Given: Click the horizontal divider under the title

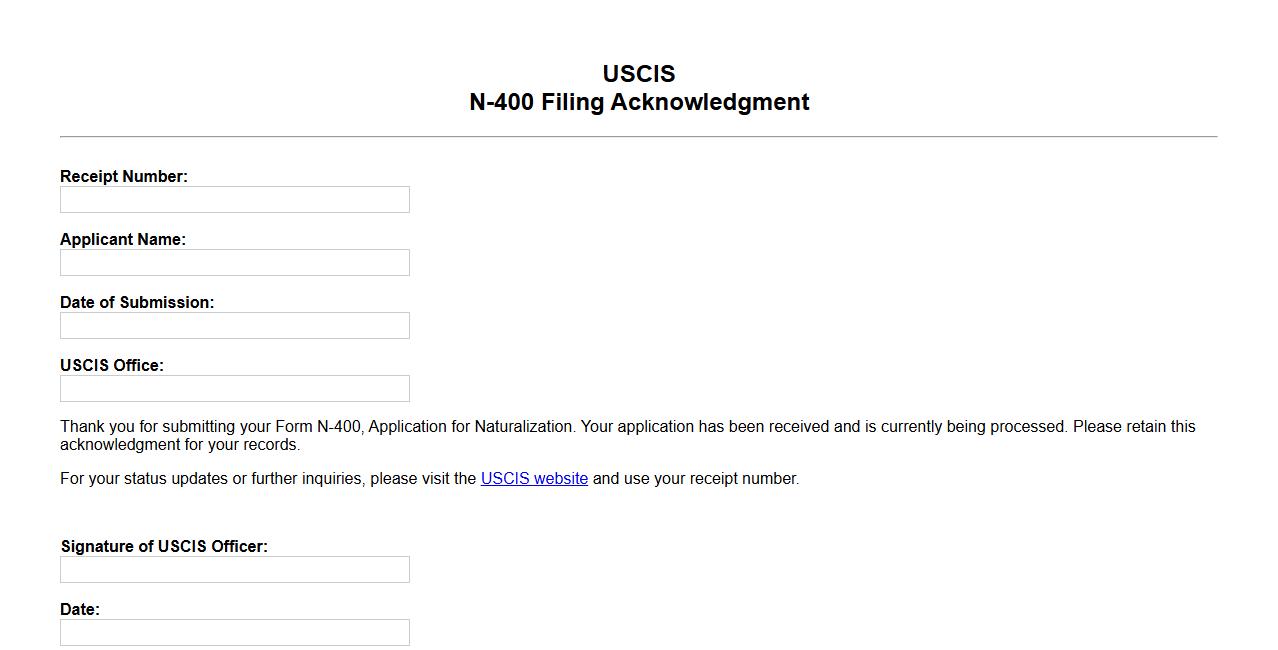Looking at the screenshot, I should (638, 136).
